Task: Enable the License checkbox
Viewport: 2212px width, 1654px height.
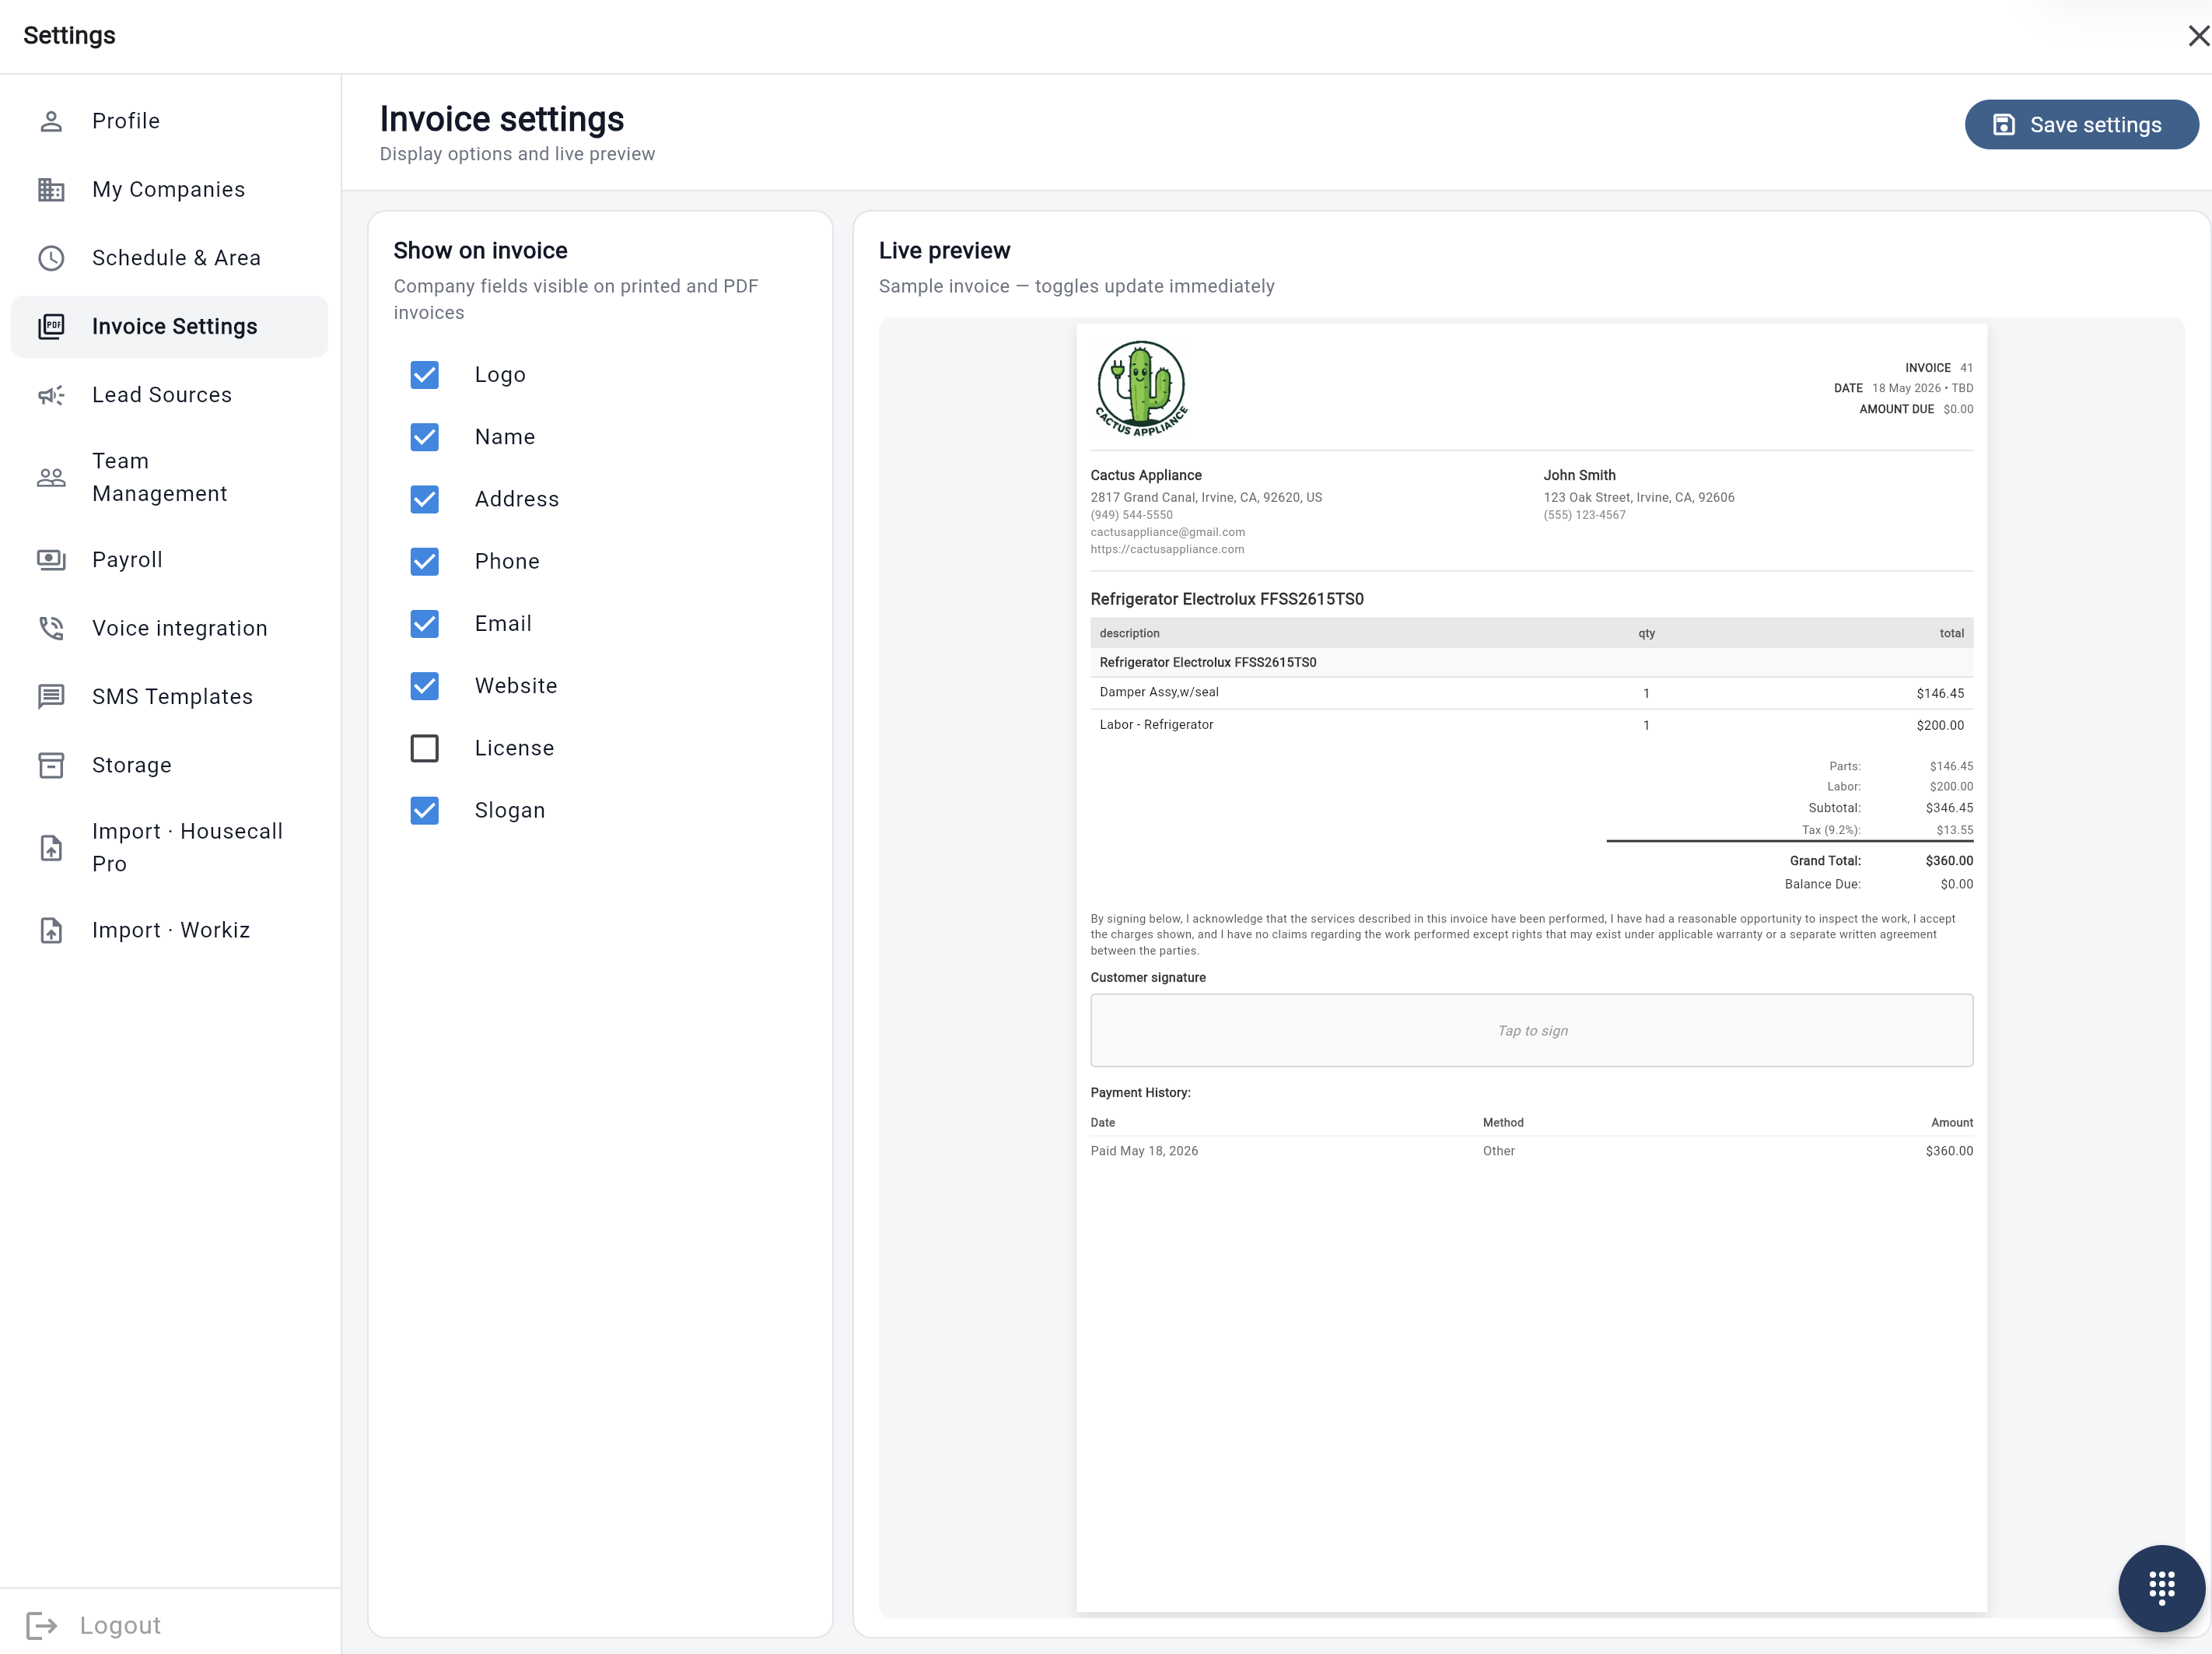Action: [425, 748]
